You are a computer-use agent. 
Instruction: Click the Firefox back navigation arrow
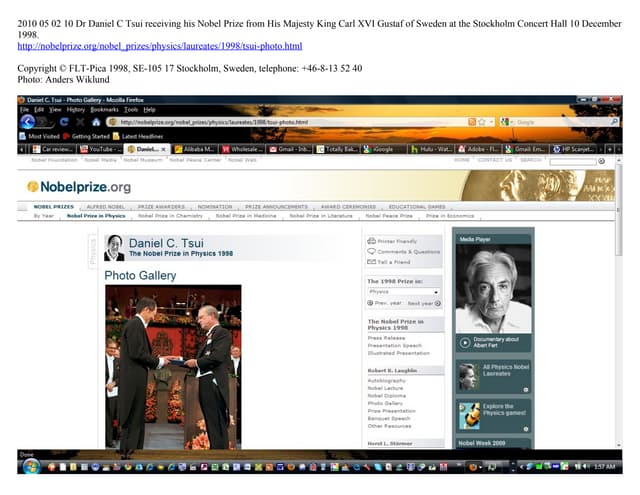[x=29, y=122]
